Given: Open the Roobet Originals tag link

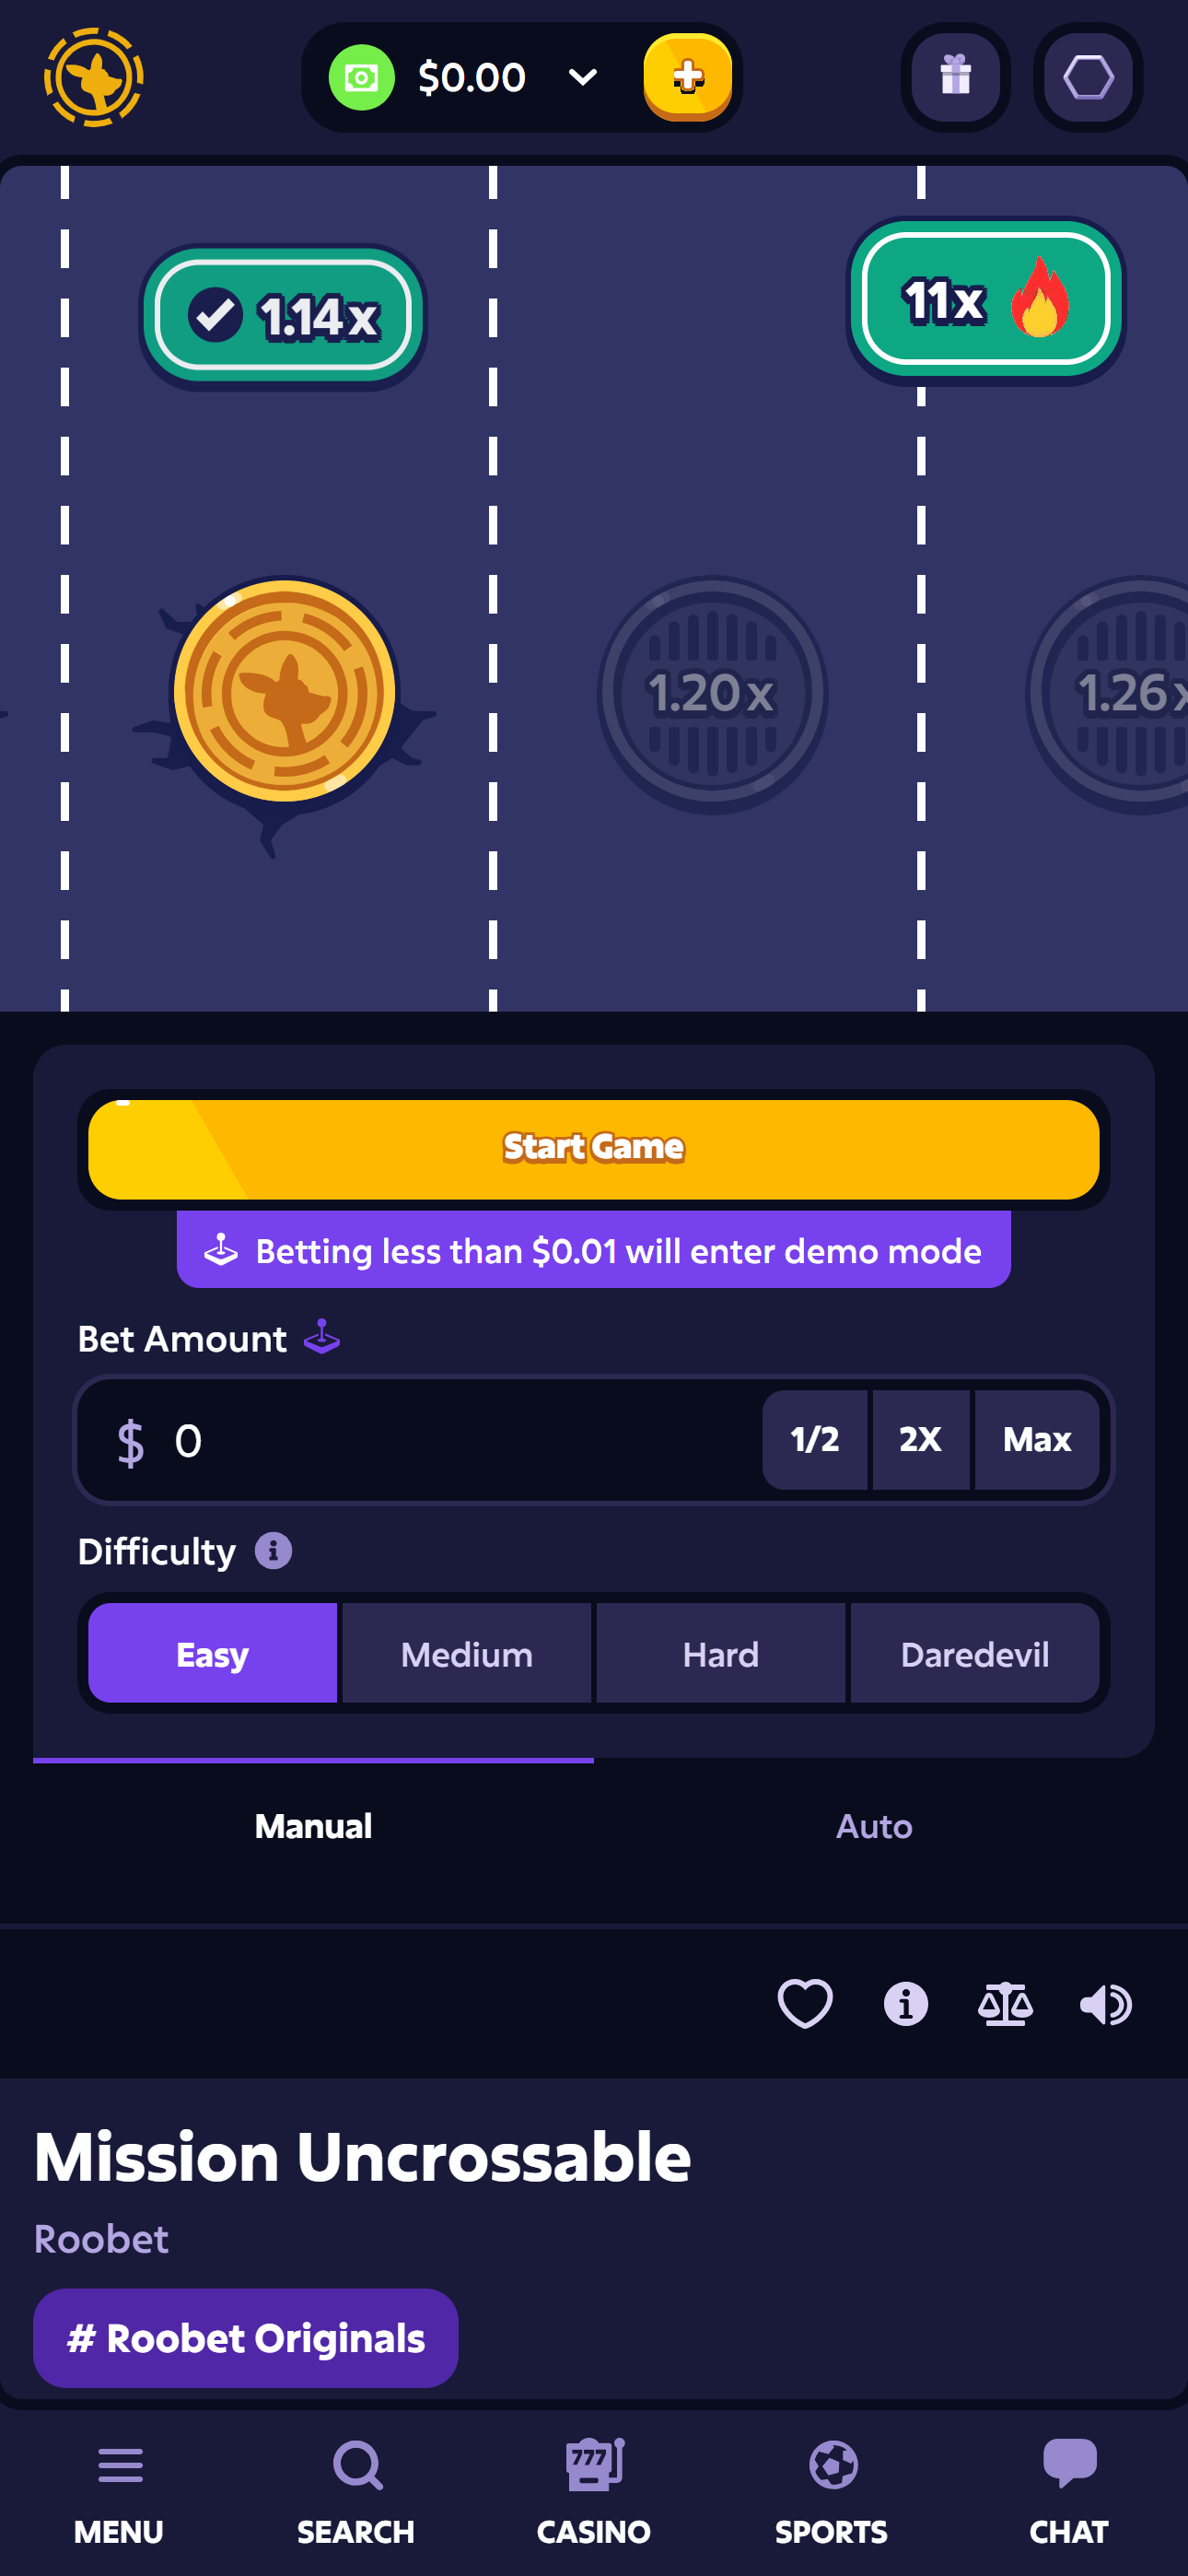Looking at the screenshot, I should (246, 2338).
